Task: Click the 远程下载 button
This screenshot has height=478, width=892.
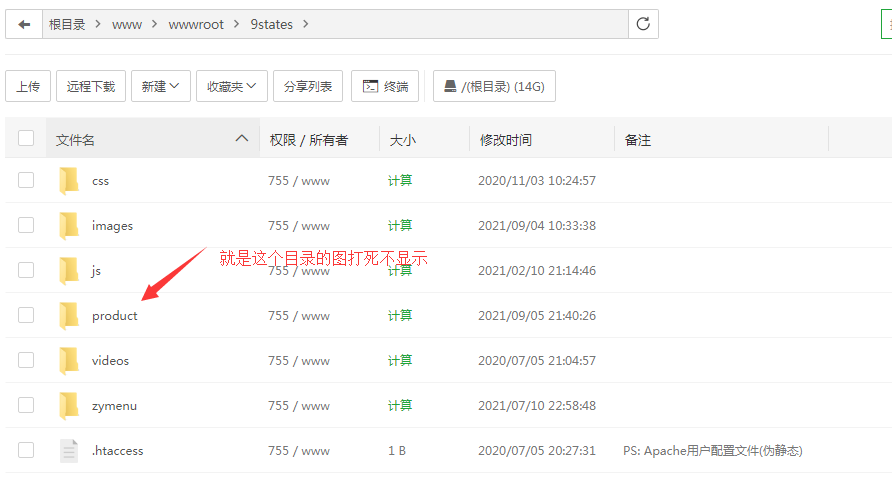Action: pyautogui.click(x=91, y=86)
